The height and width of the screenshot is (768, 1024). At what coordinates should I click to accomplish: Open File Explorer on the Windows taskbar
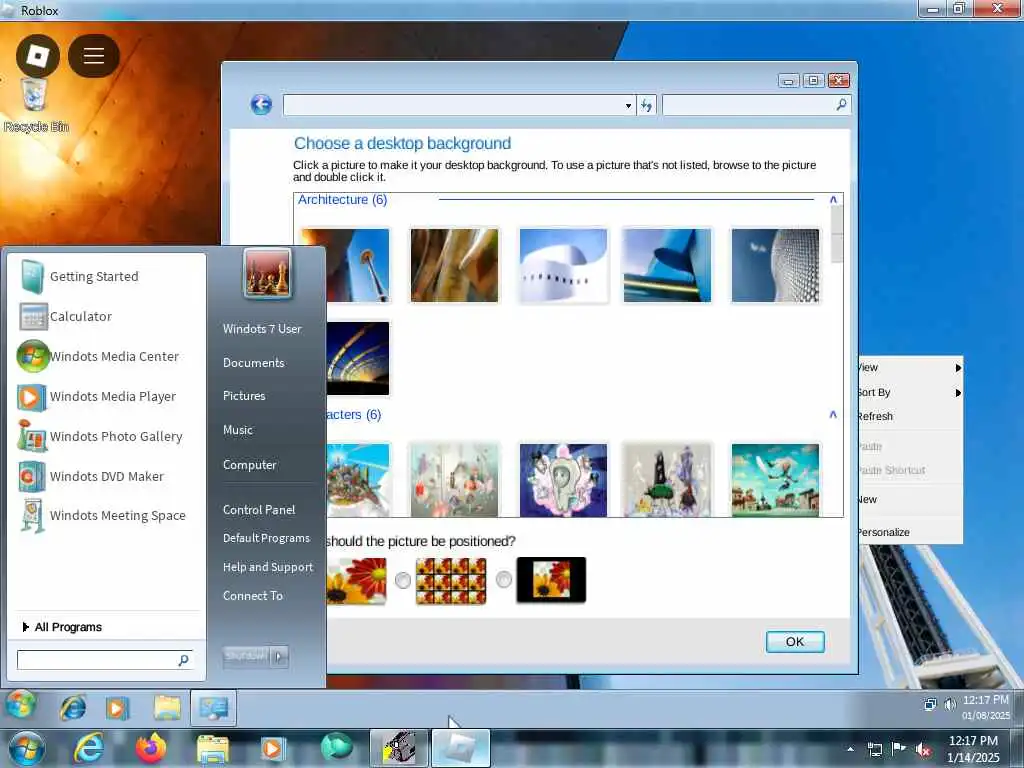point(212,749)
